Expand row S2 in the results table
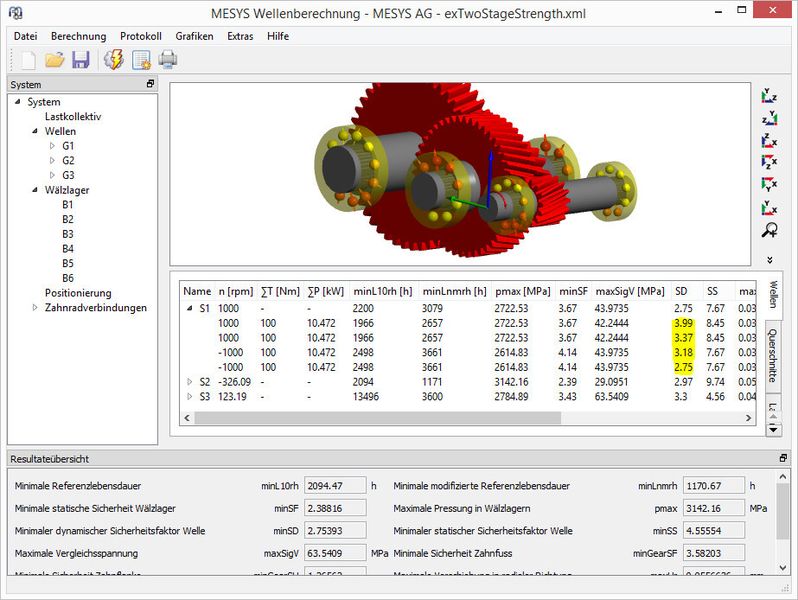Image resolution: width=798 pixels, height=600 pixels. [x=190, y=382]
